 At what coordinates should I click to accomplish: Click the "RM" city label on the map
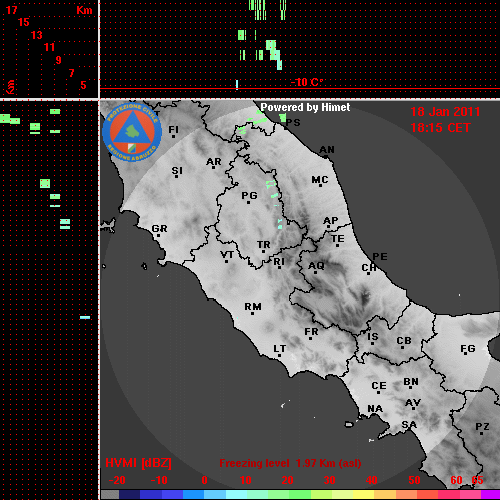tap(253, 307)
